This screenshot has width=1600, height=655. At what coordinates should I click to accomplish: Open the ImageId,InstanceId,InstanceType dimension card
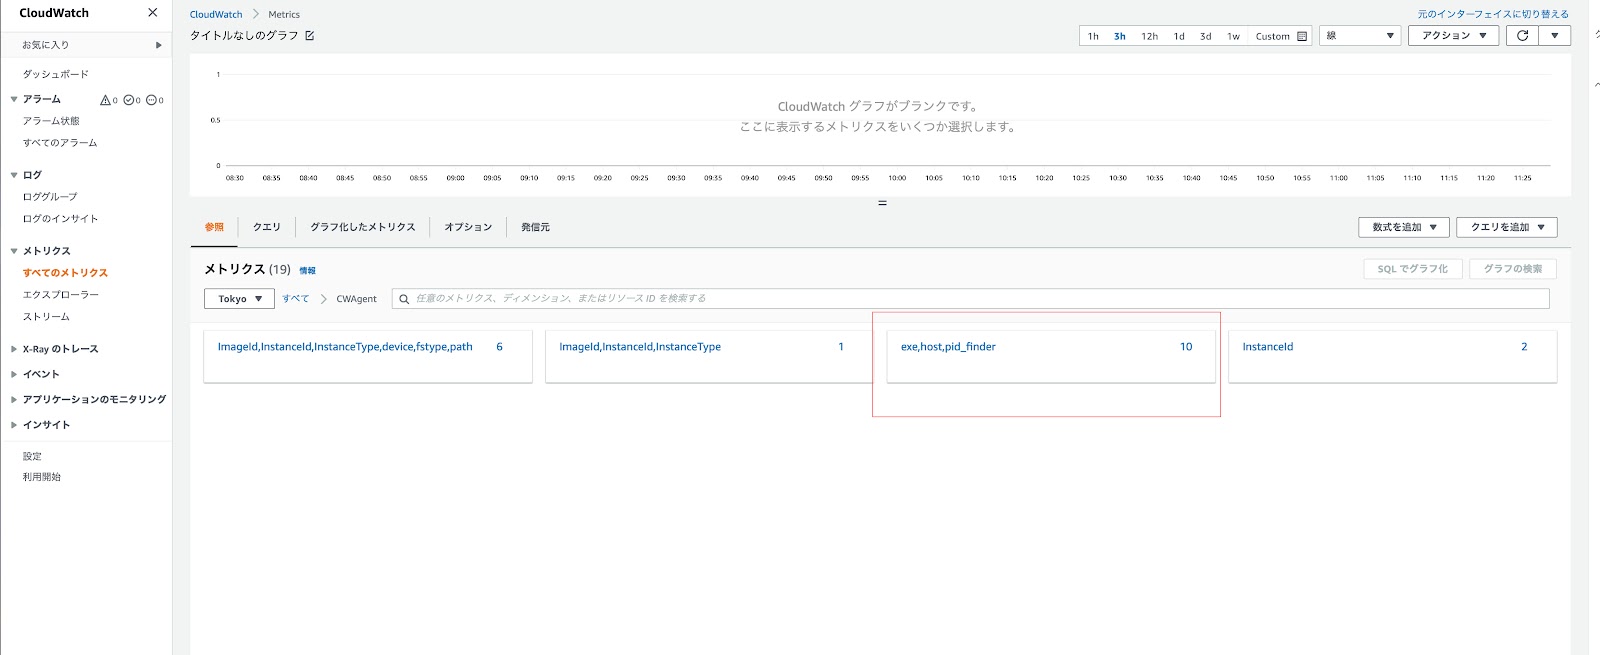709,356
